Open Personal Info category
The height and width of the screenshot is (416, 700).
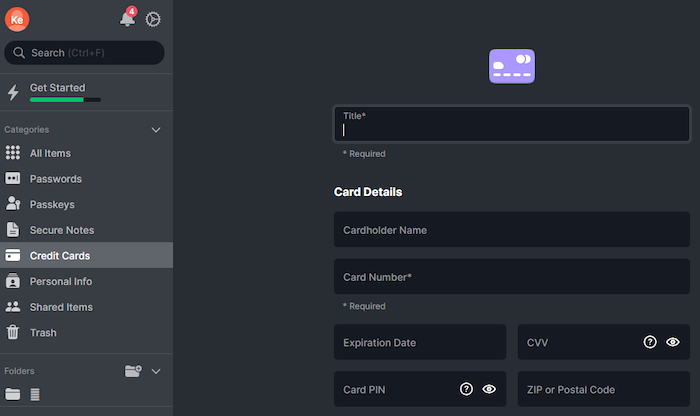(87, 281)
